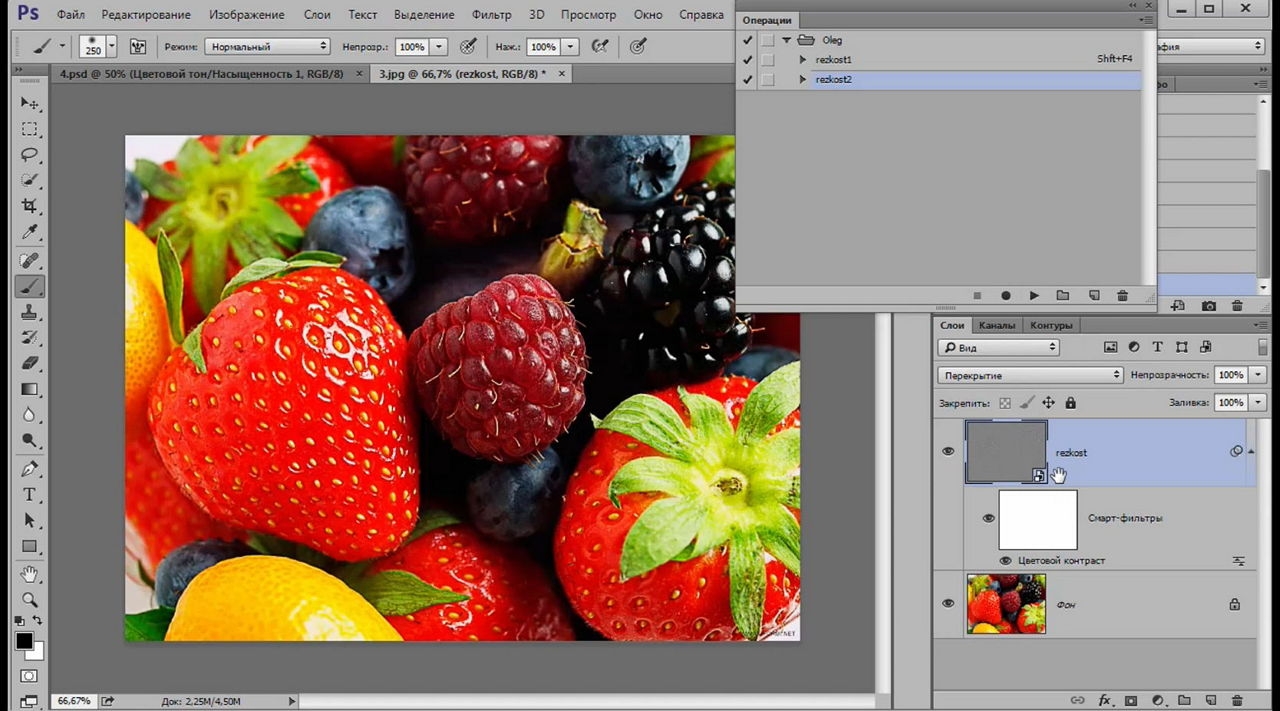Select the smart filters mask thumbnail
The image size is (1280, 711).
(x=1038, y=519)
